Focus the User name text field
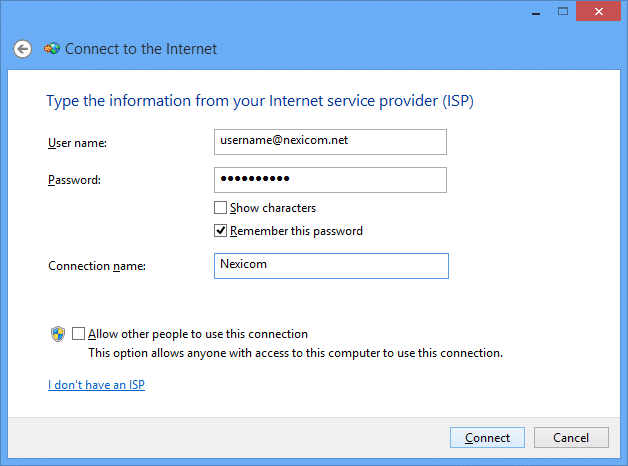This screenshot has width=628, height=466. [330, 142]
